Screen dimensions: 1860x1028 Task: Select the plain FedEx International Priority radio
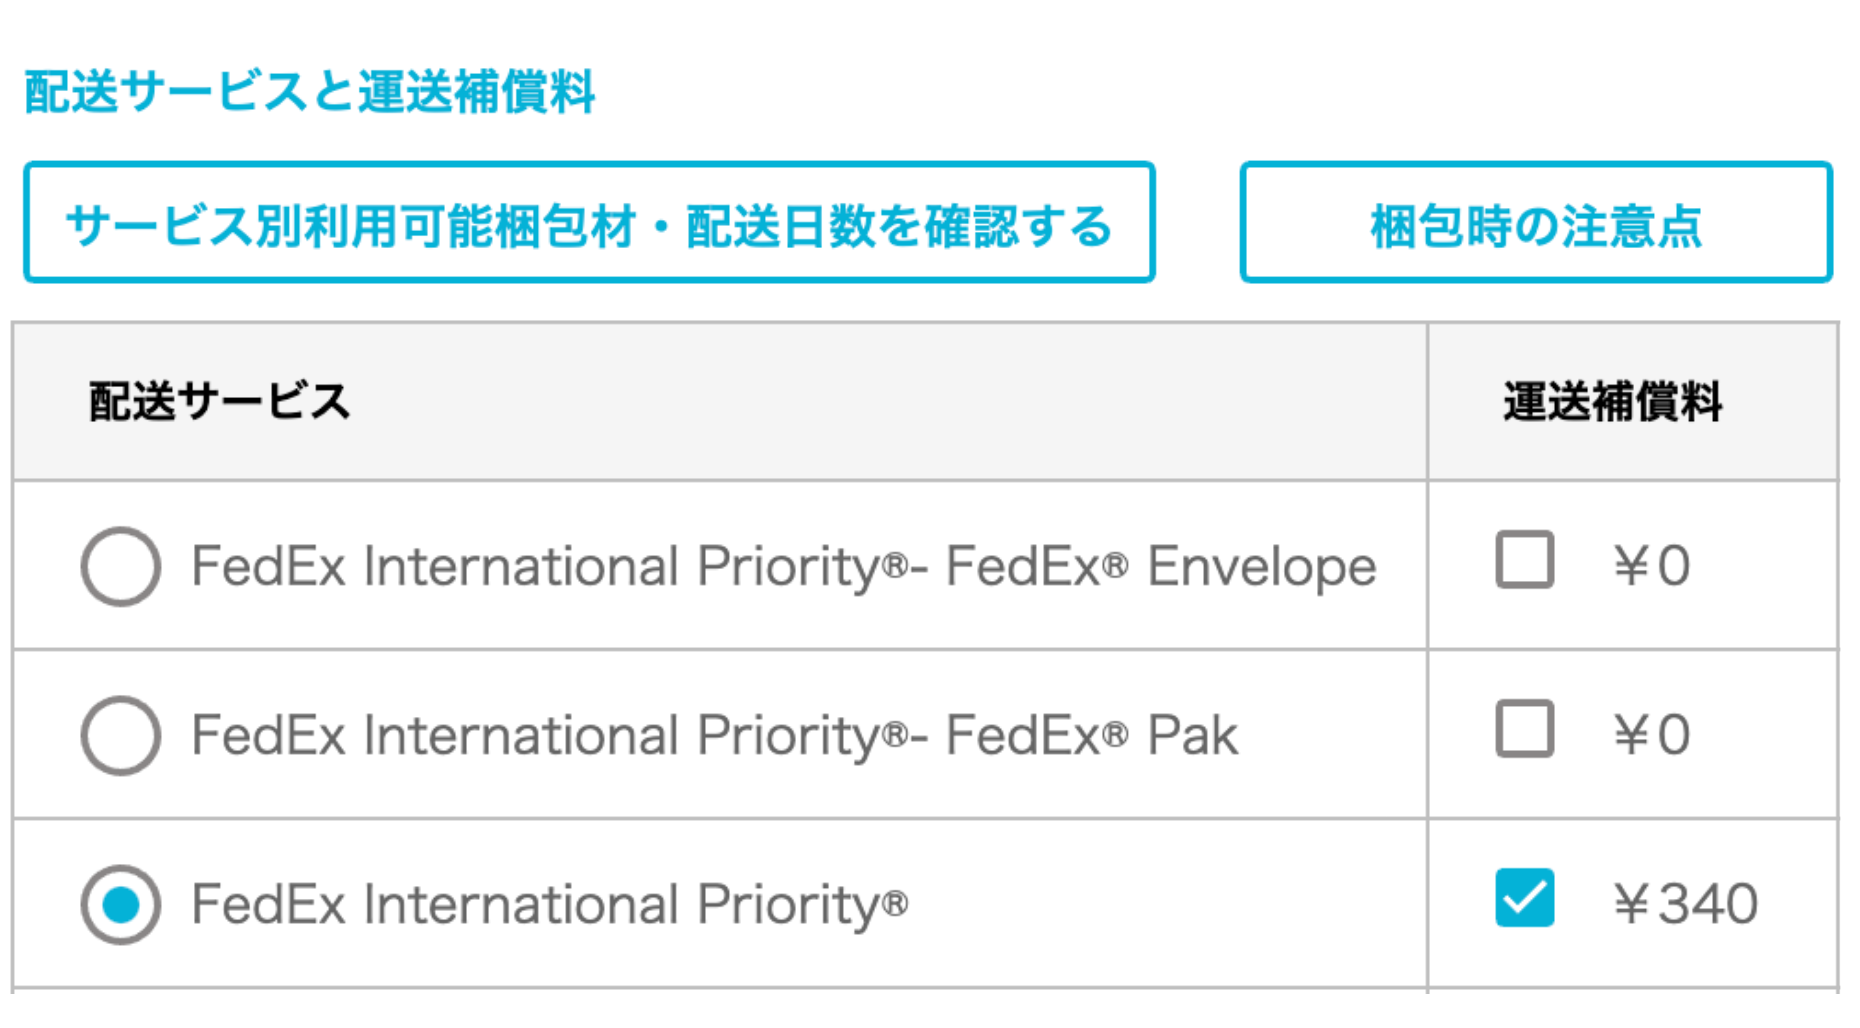[x=121, y=904]
